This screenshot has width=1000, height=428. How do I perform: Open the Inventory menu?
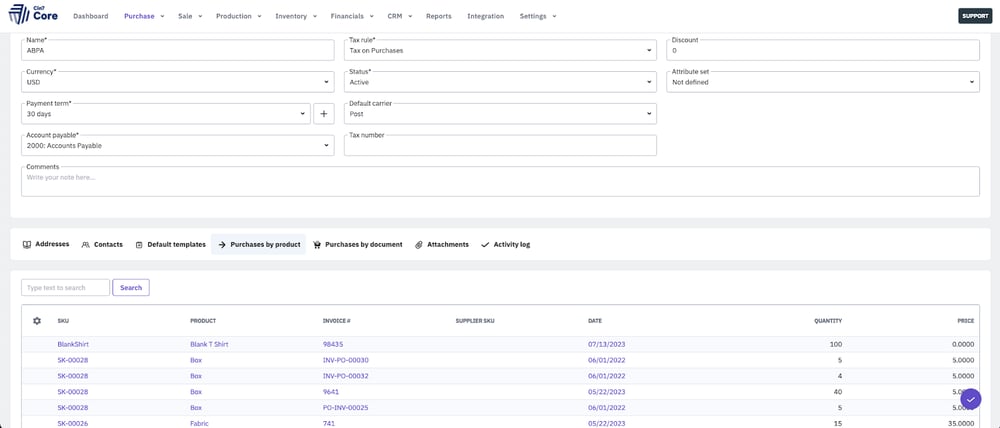296,16
